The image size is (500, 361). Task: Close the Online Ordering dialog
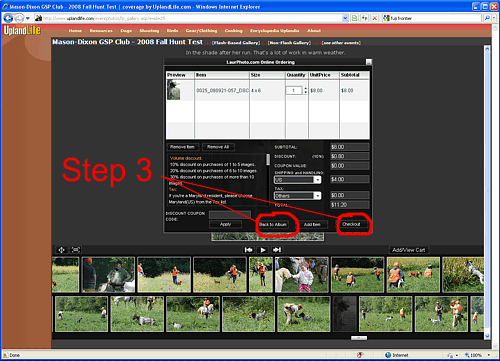click(x=368, y=62)
